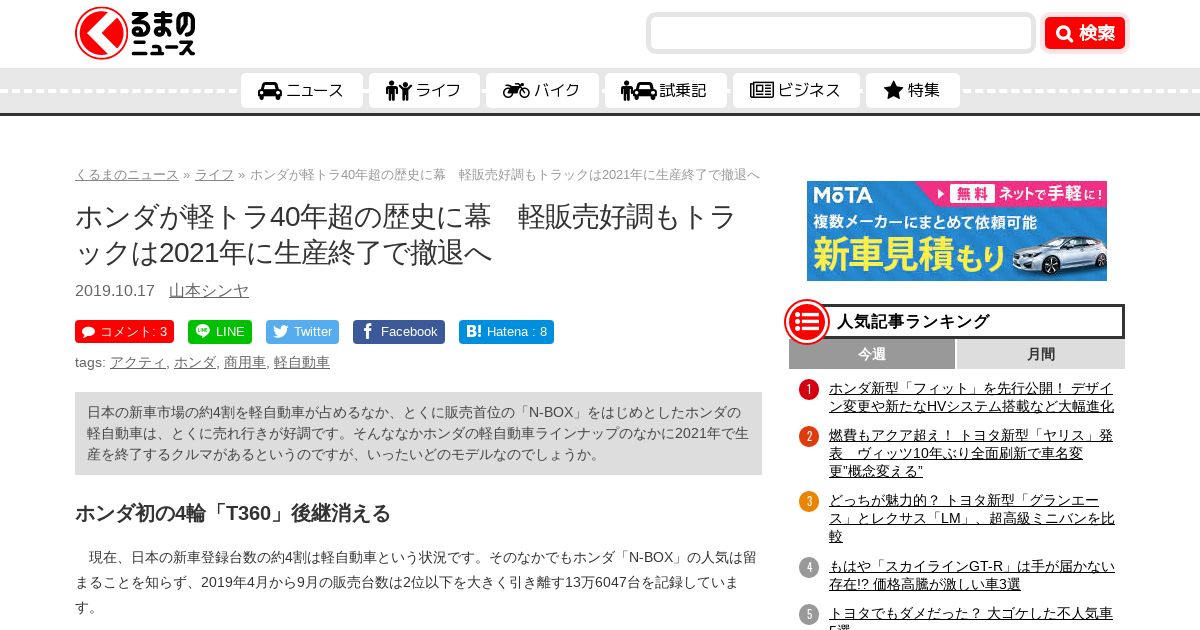Click the ホンダ tag link
The image size is (1200, 630).
point(195,362)
